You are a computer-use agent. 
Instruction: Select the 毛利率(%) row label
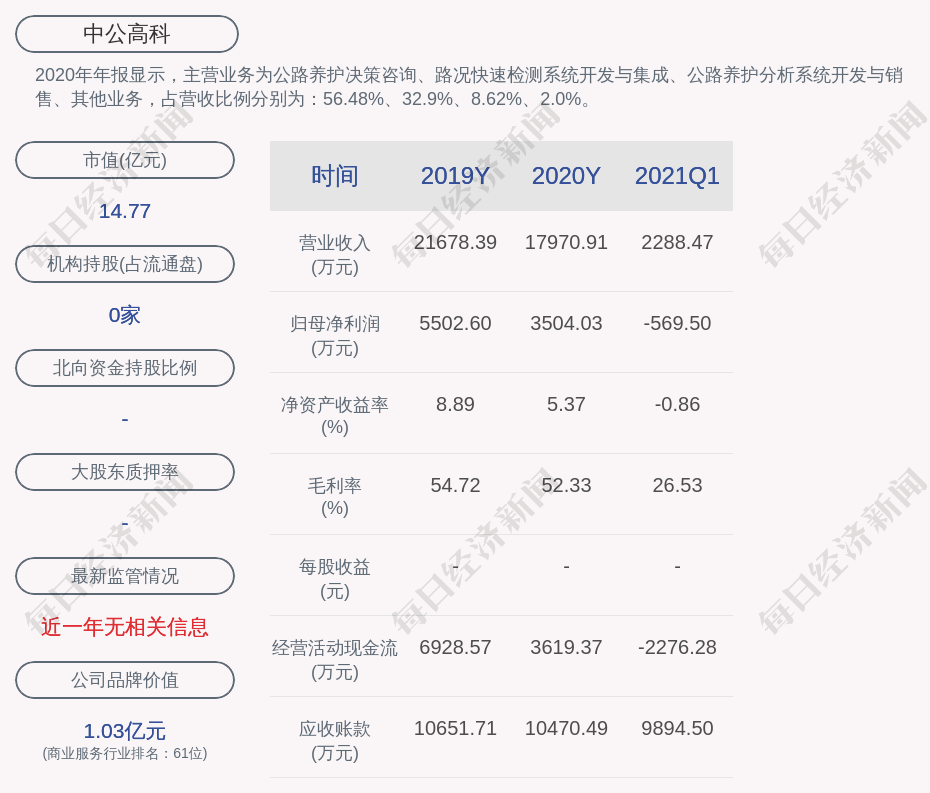point(334,497)
